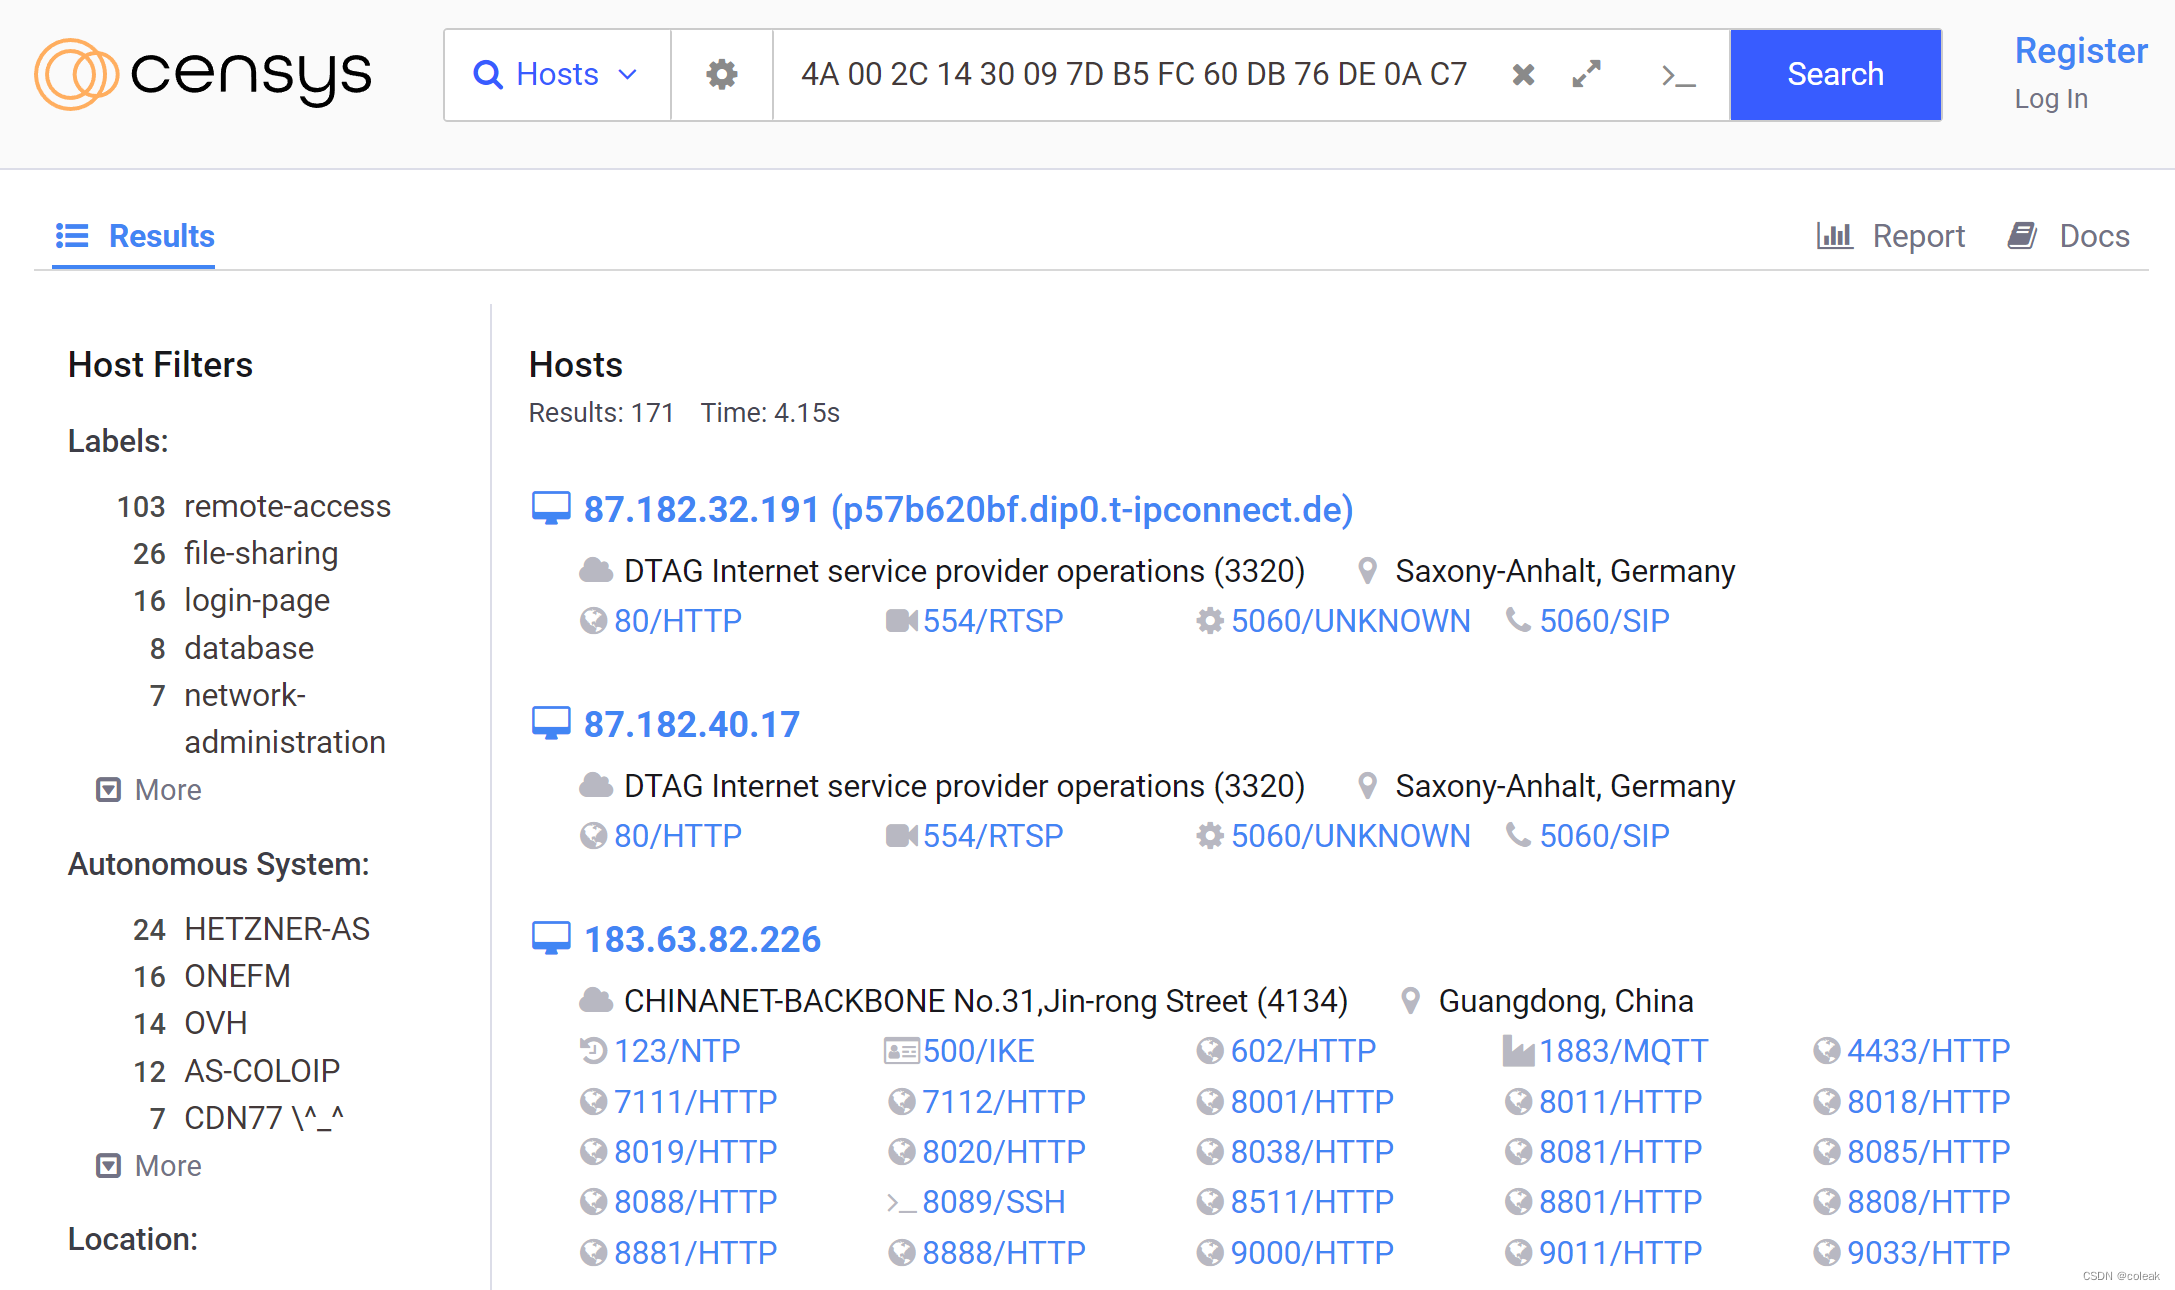
Task: Click the Hosts dropdown arrow
Action: coord(626,72)
